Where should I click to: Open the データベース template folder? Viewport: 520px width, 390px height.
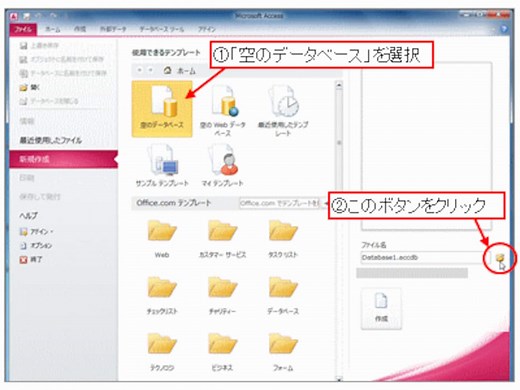(x=283, y=296)
